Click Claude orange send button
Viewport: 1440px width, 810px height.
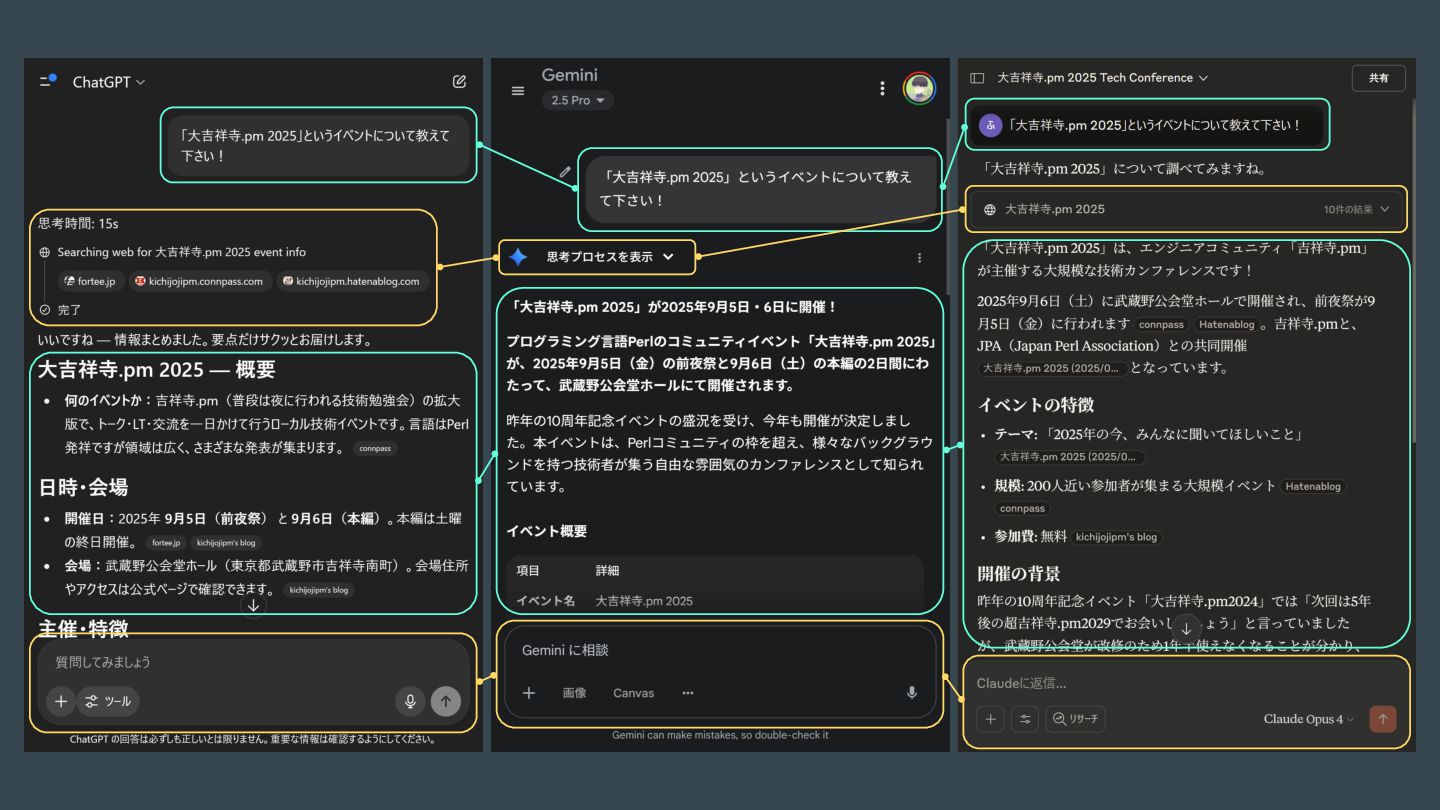tap(1383, 719)
